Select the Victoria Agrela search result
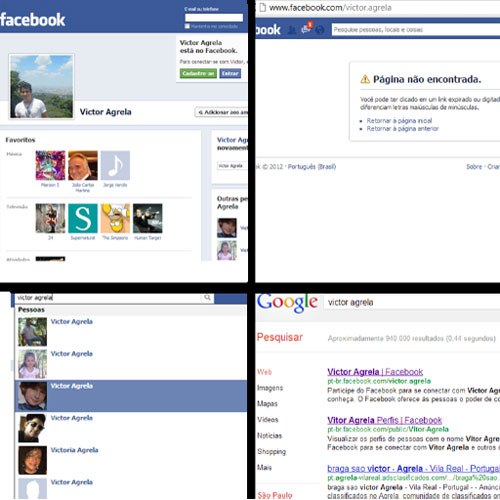The width and height of the screenshot is (500, 500). coord(131,460)
